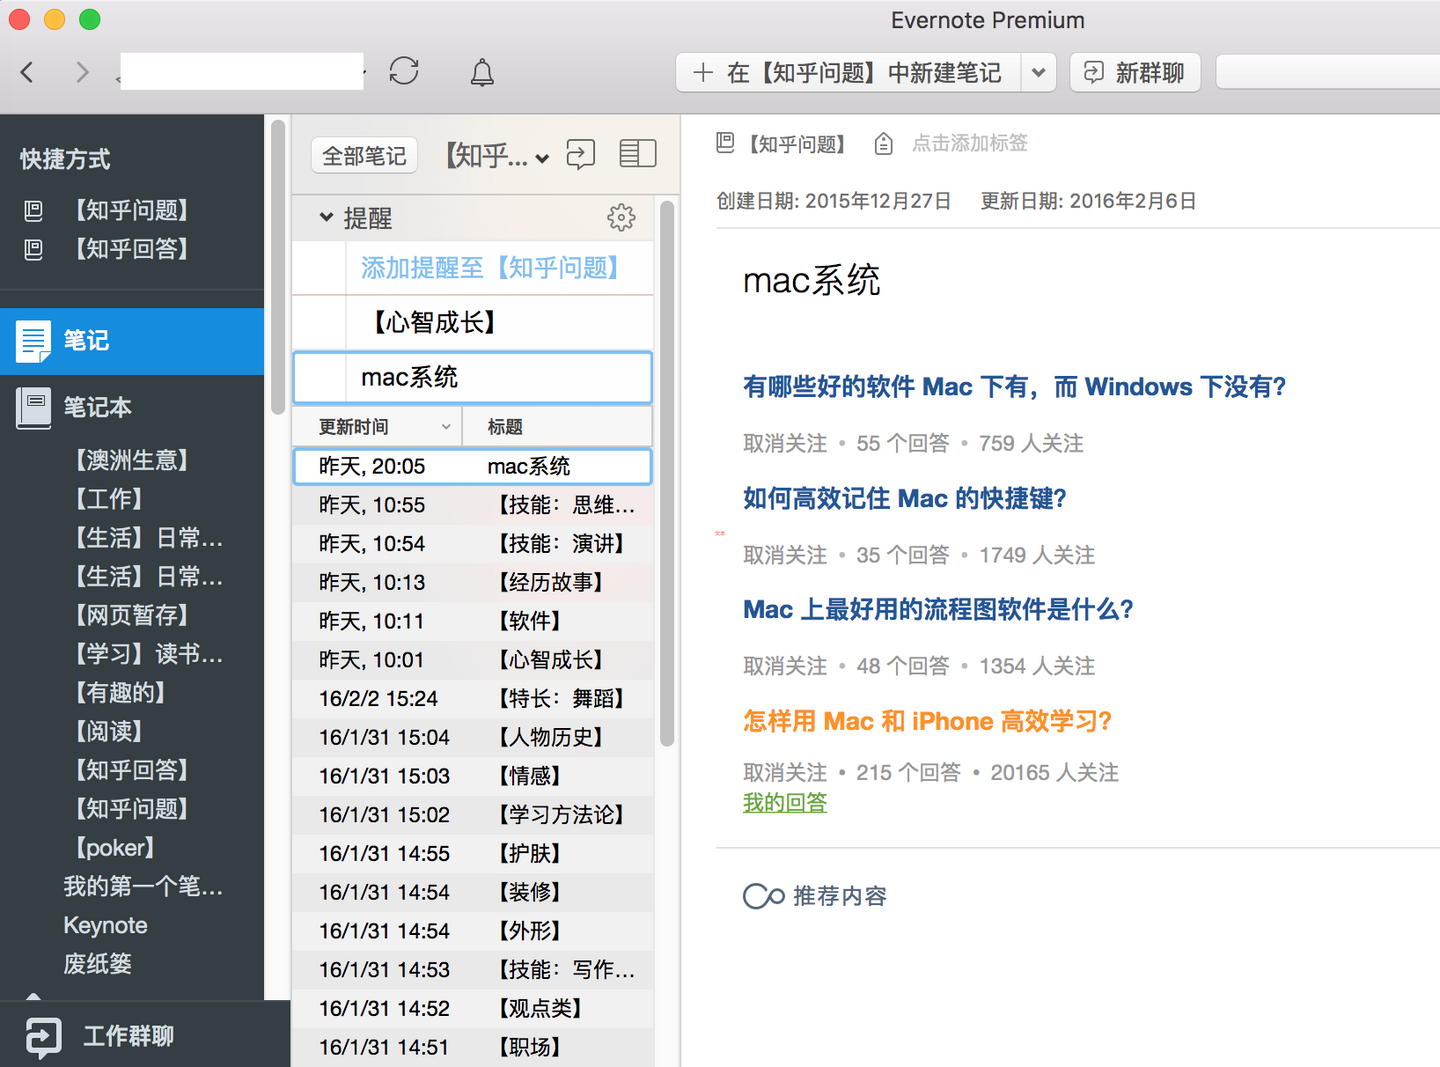Image resolution: width=1440 pixels, height=1067 pixels.
Task: Click 更新日期 2016年2月6日 text
Action: coord(1088,201)
